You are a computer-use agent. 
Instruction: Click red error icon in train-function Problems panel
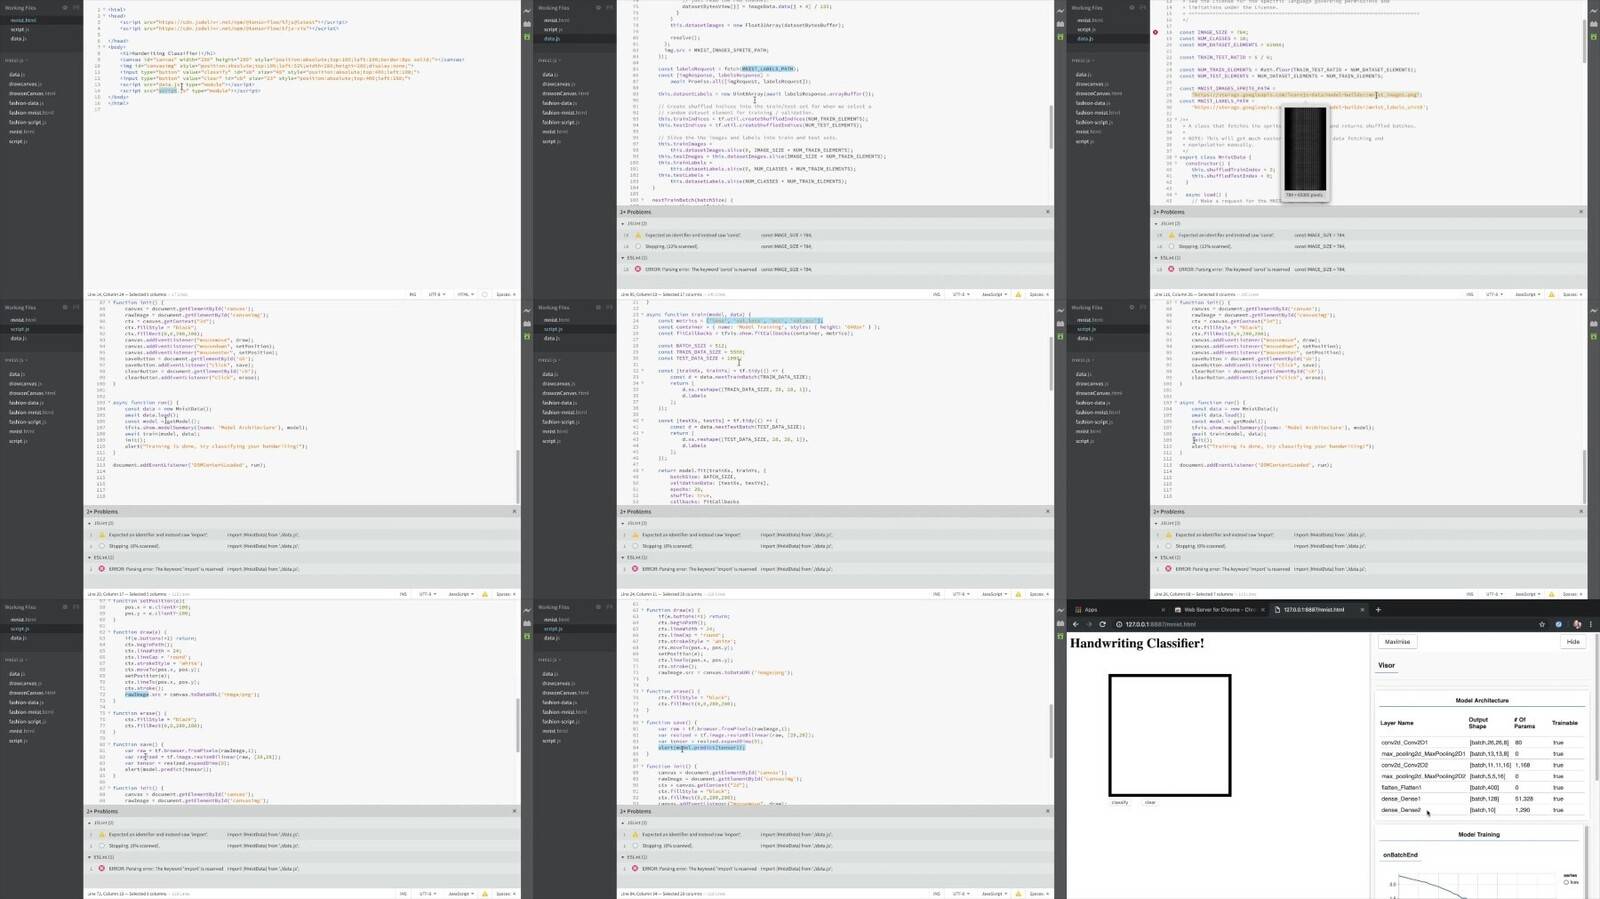point(635,569)
